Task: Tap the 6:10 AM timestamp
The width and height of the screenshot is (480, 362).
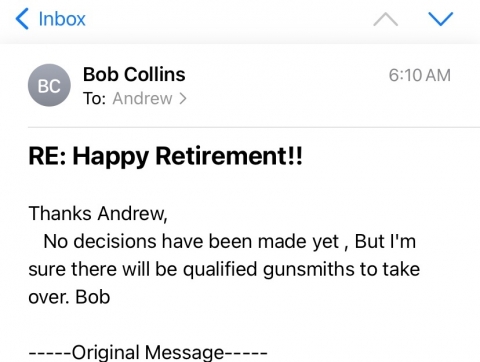Action: click(x=420, y=75)
